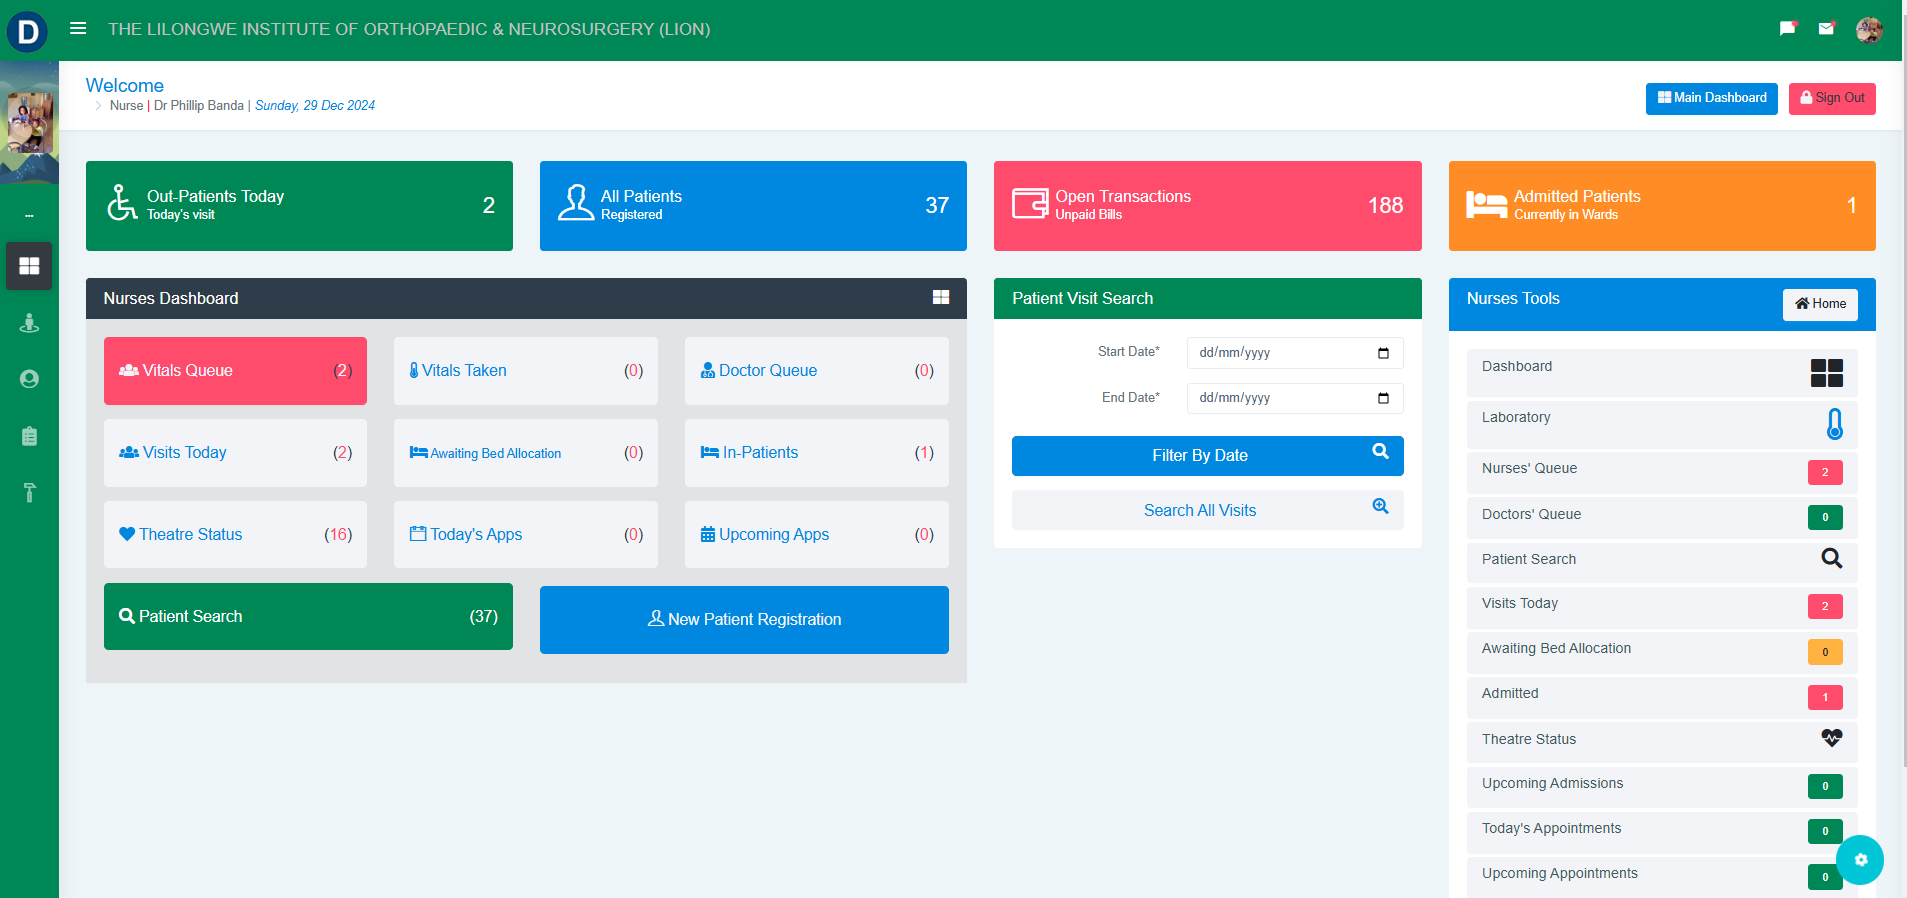Open the floating settings gear button

pos(1860,860)
